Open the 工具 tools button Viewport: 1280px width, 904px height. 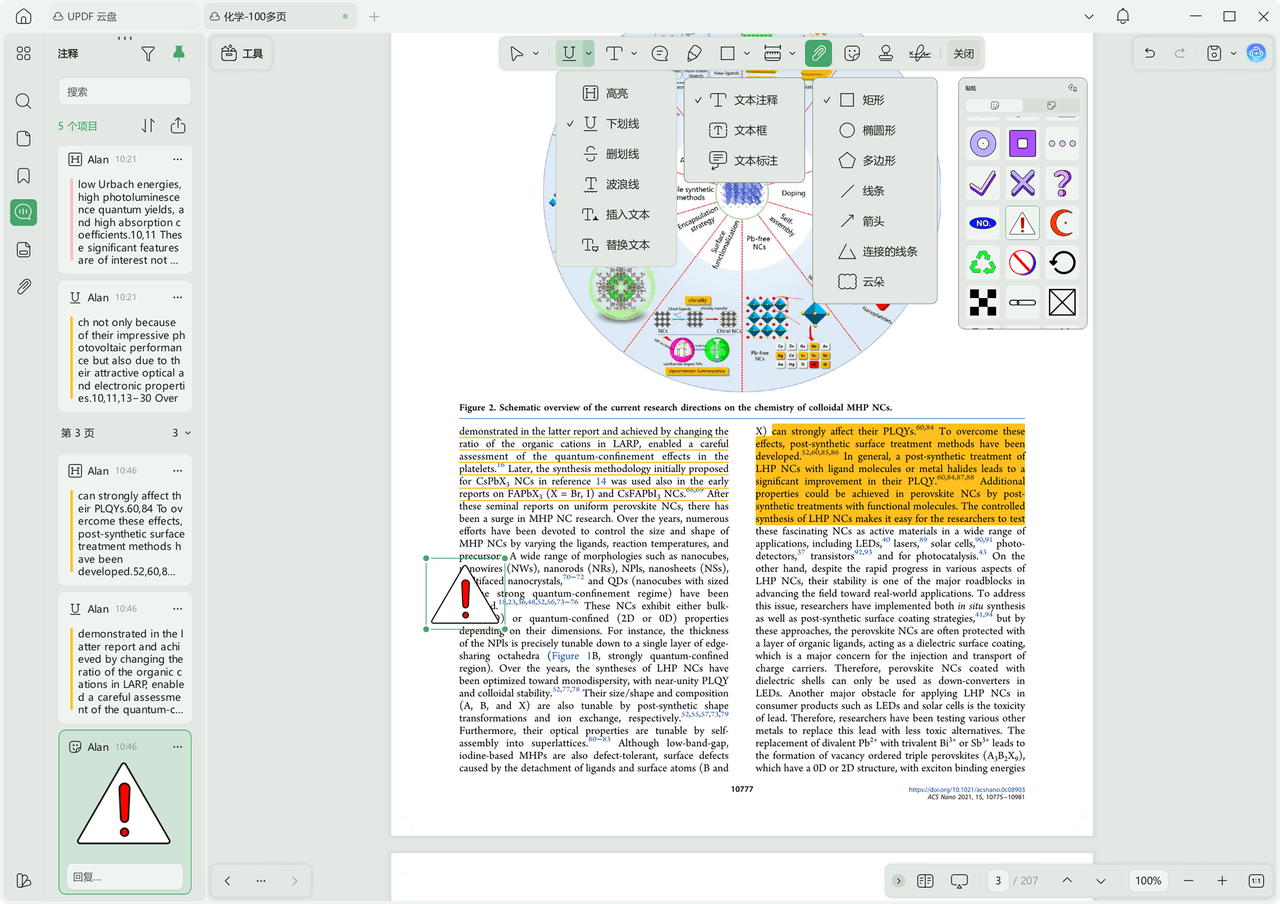(242, 54)
